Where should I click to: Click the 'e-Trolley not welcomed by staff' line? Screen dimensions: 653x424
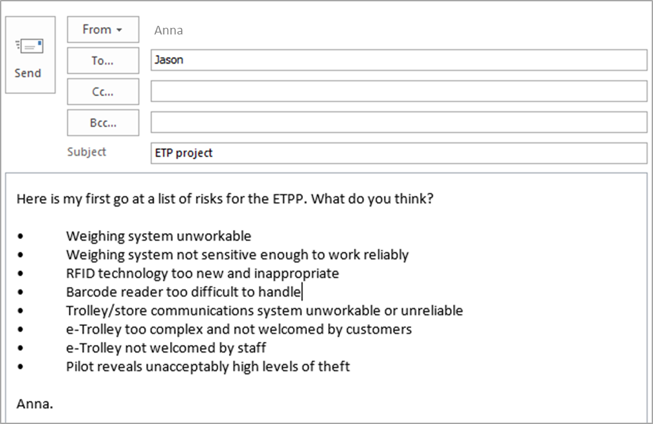pos(166,348)
